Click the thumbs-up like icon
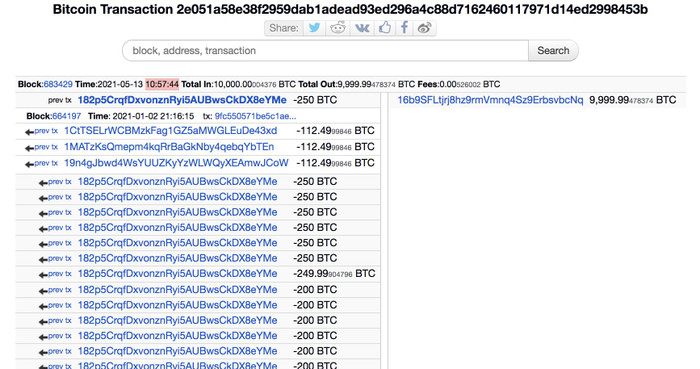Screen dimensions: 700x369 point(385,28)
